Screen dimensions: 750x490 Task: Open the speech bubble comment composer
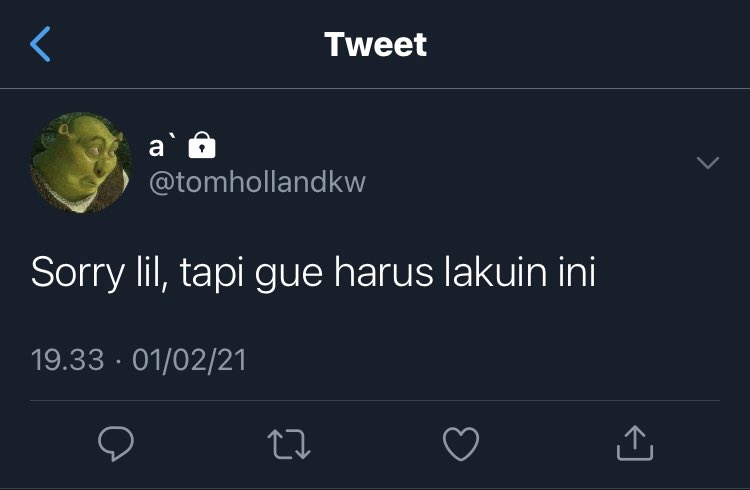coord(116,444)
